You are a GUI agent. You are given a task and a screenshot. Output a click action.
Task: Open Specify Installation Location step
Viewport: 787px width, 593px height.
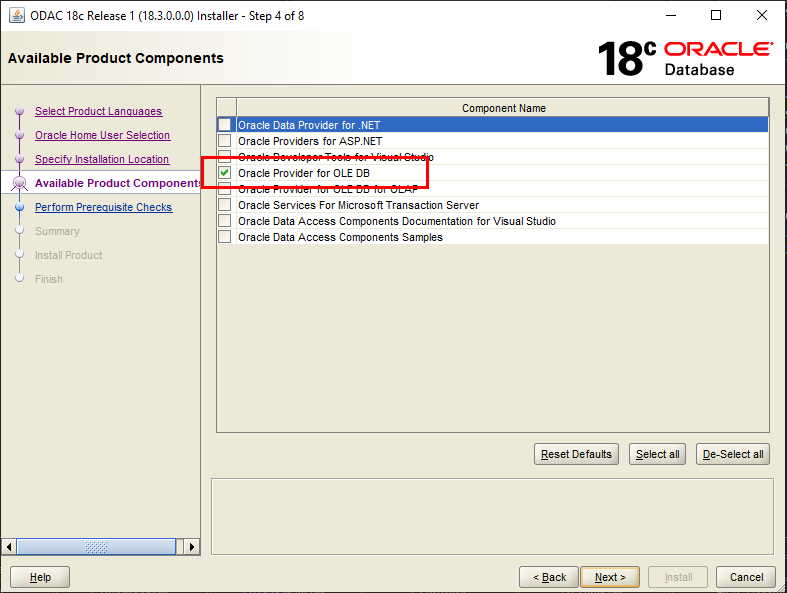point(102,159)
